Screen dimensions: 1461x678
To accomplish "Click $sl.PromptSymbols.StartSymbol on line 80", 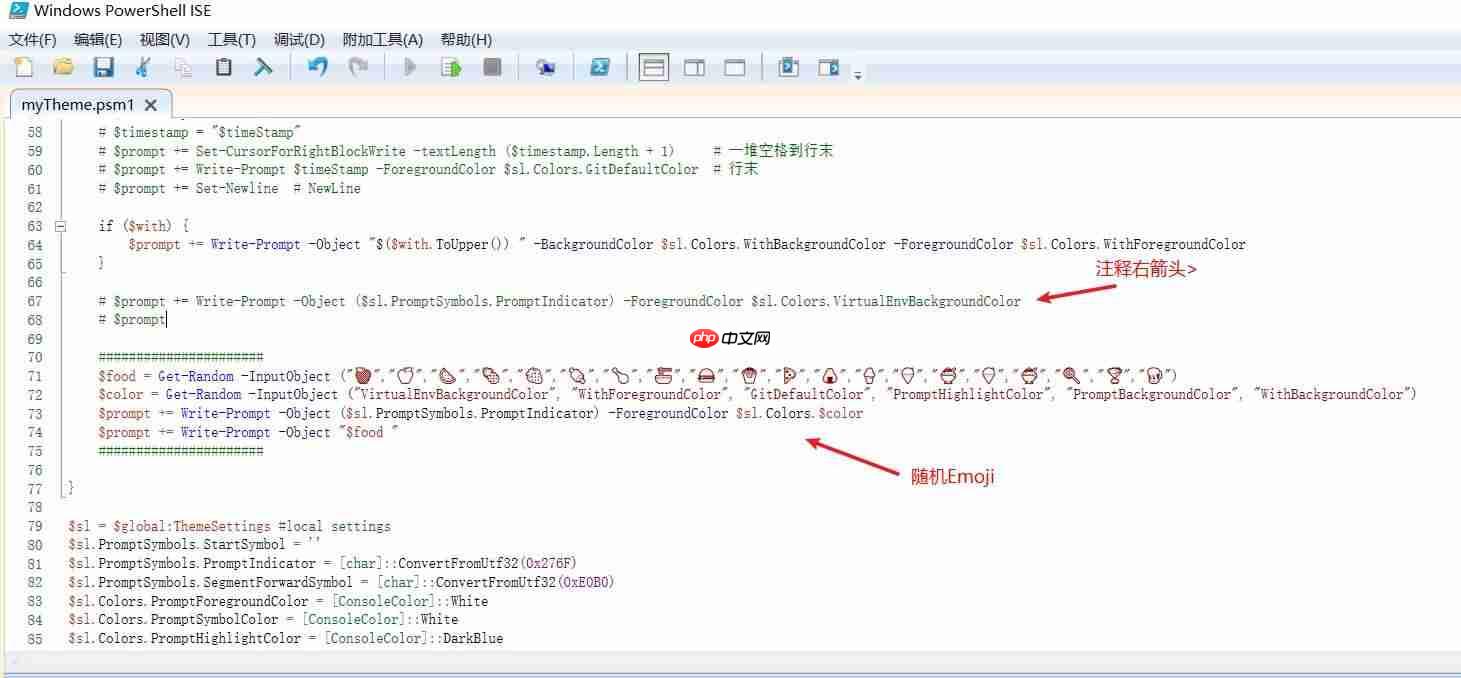I will pos(177,545).
